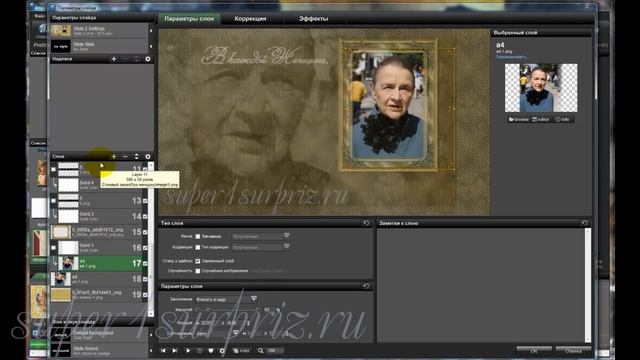Click the selected layer preview thumbnail

point(541,87)
